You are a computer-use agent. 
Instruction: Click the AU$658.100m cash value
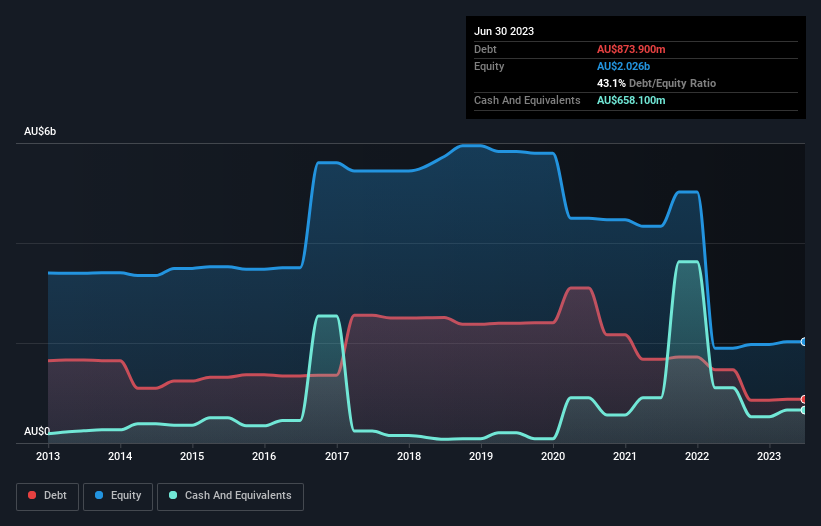pyautogui.click(x=631, y=100)
